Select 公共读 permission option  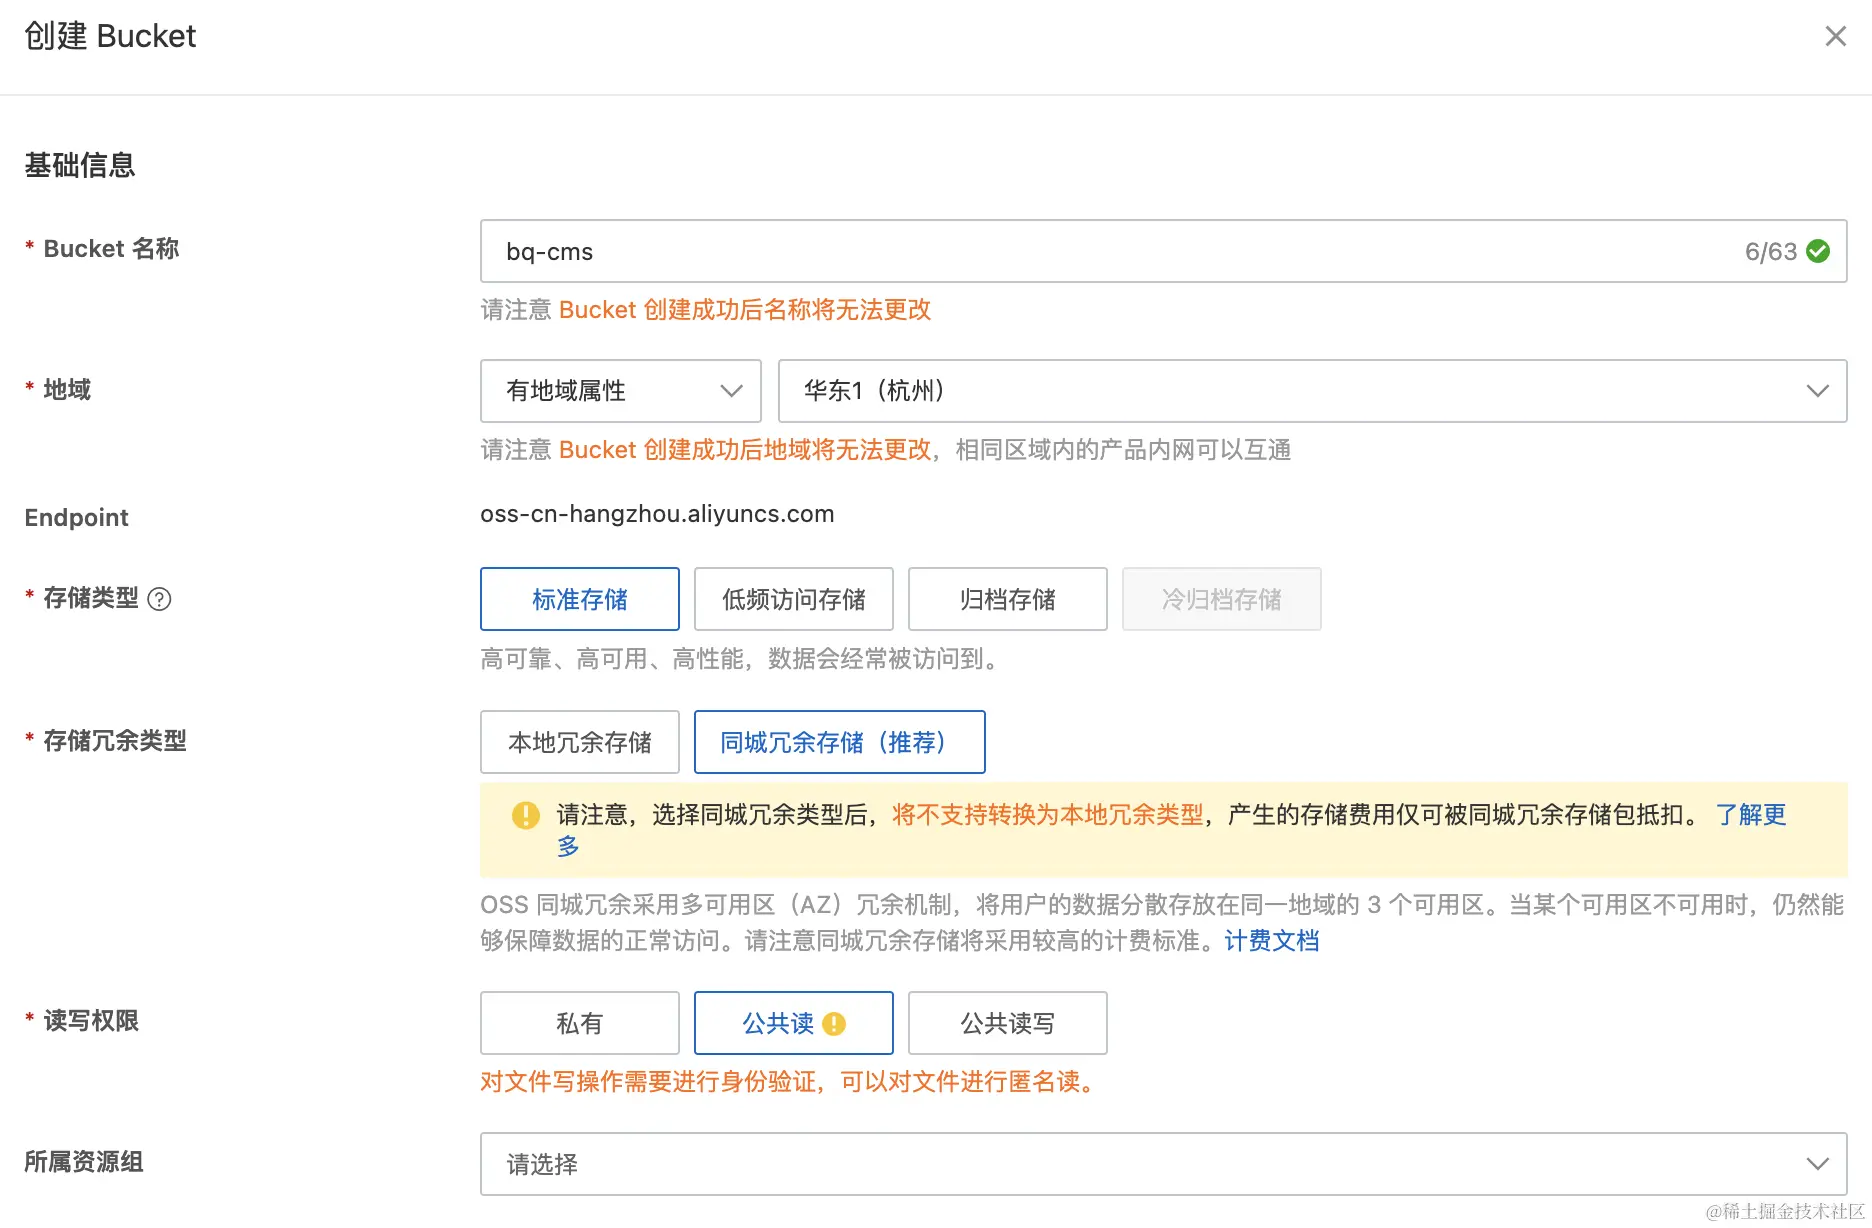click(778, 1023)
